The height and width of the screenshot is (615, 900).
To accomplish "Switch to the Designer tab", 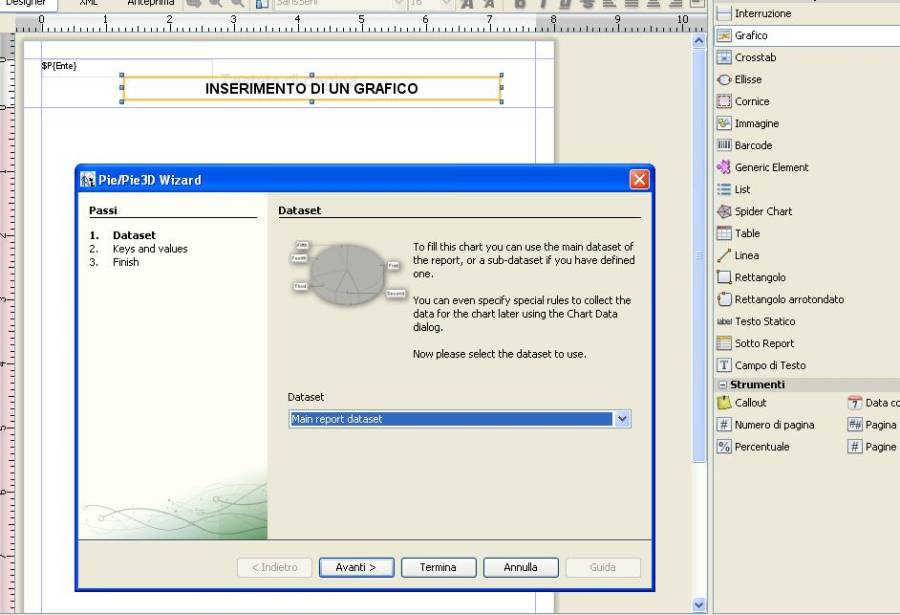I will click(27, 3).
